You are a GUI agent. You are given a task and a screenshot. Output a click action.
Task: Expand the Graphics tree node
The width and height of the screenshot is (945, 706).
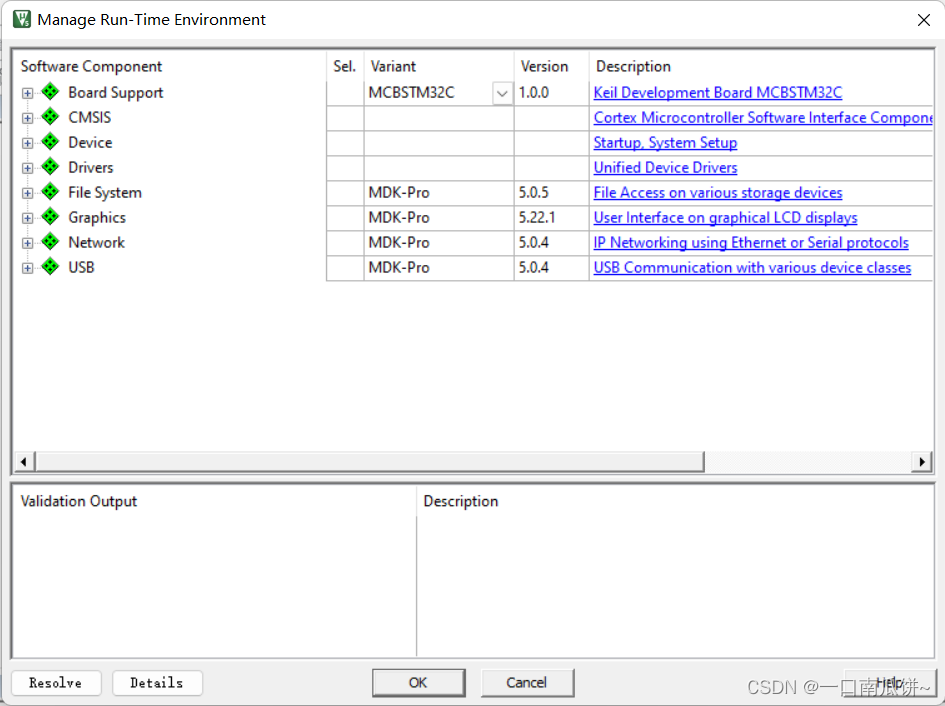click(27, 218)
